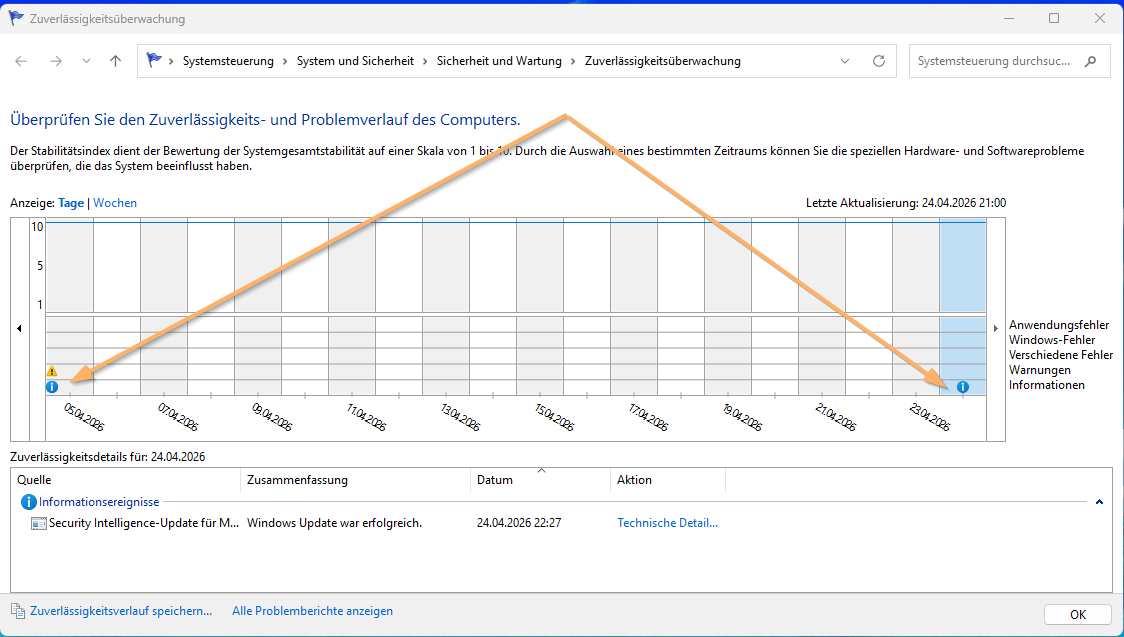
Task: Click the search magnifier icon
Action: click(1091, 62)
